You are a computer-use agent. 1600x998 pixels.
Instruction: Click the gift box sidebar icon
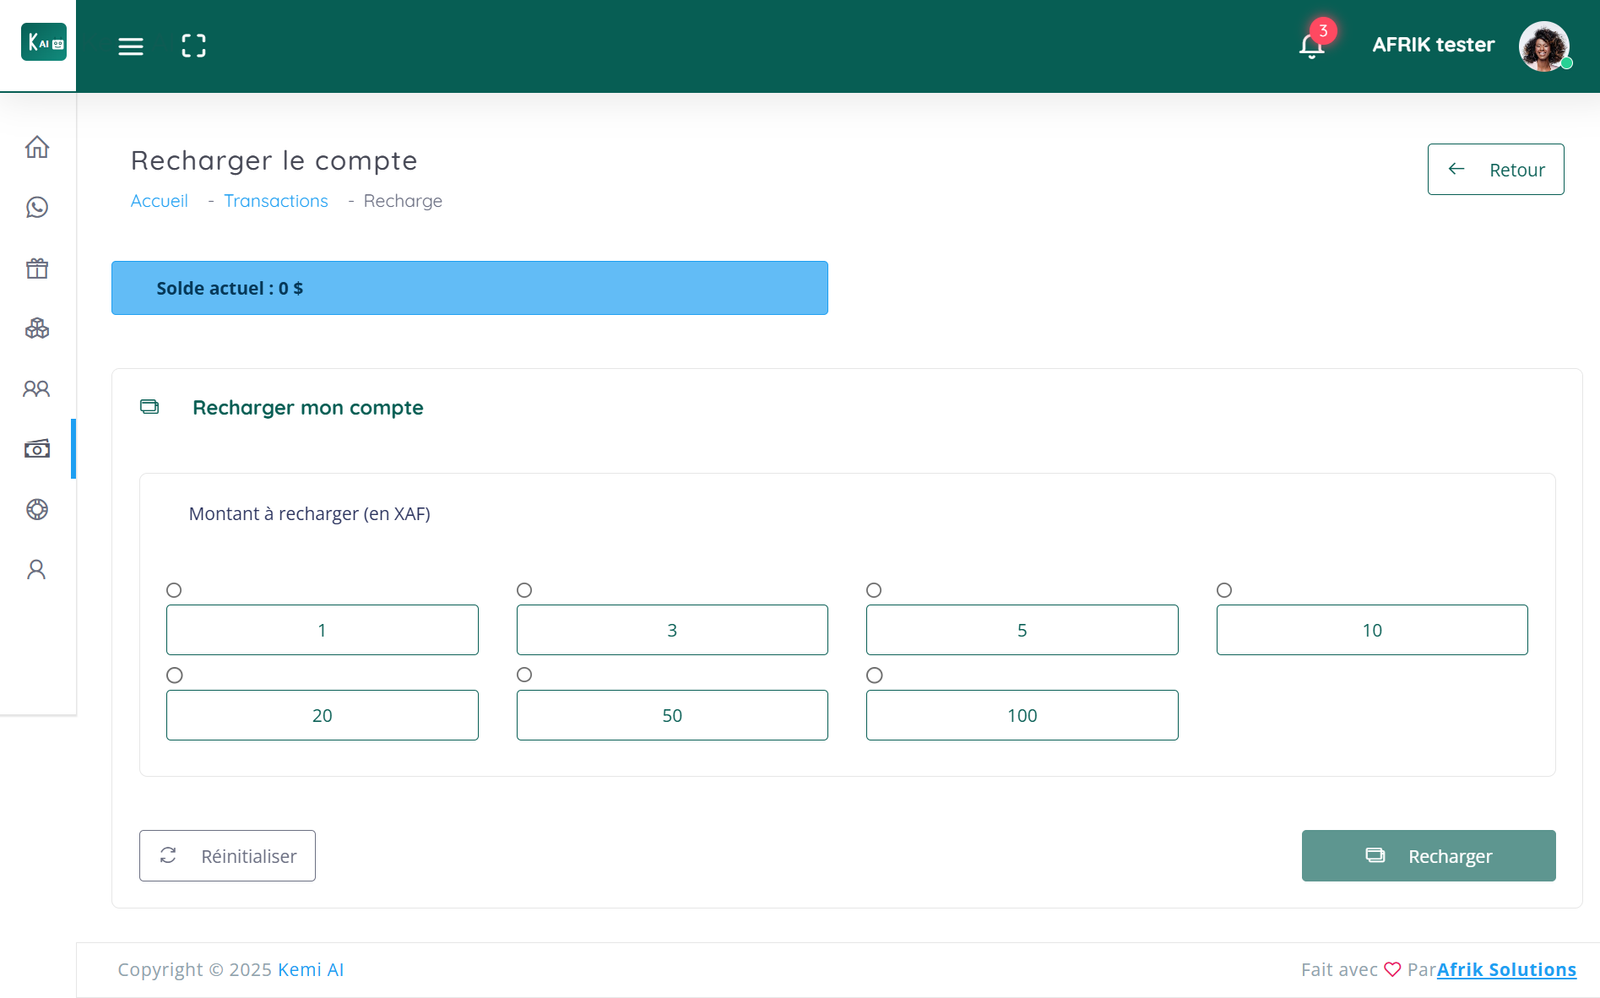[37, 268]
